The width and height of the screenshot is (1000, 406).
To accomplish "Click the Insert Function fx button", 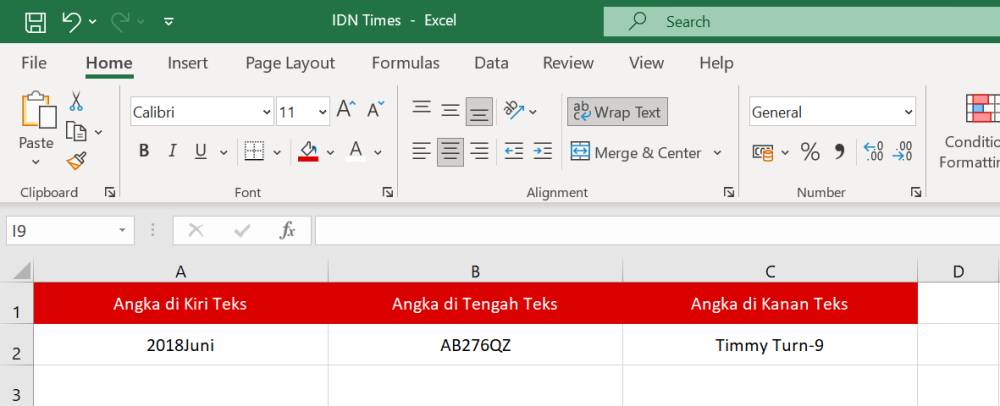I will pos(288,231).
